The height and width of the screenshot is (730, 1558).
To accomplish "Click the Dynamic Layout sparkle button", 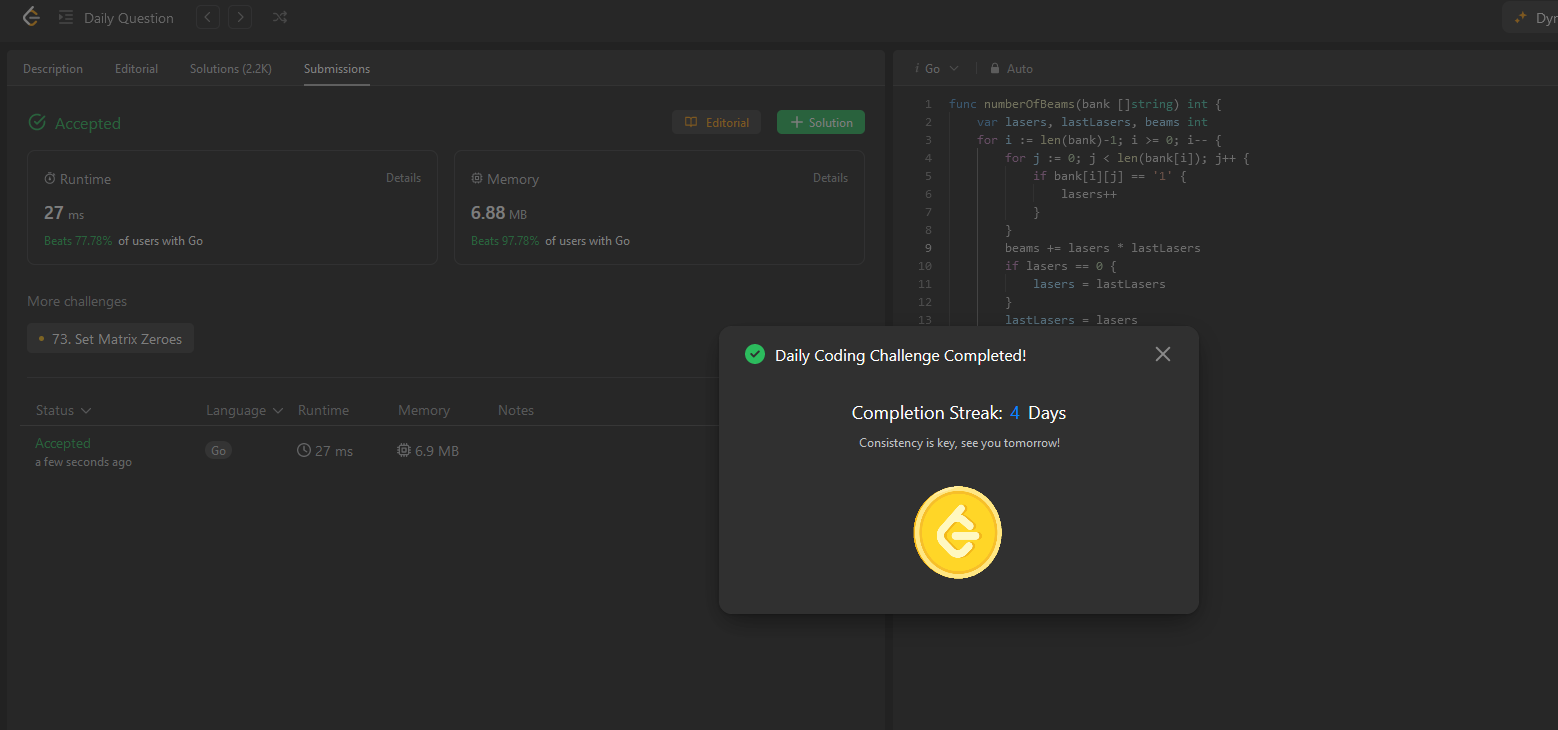I will click(x=1530, y=17).
